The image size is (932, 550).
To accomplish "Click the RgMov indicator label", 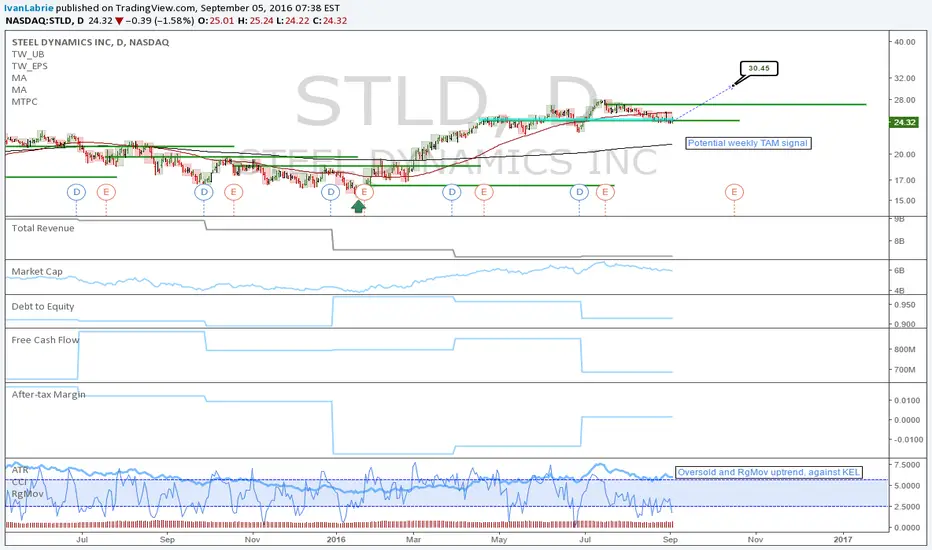I will [27, 494].
